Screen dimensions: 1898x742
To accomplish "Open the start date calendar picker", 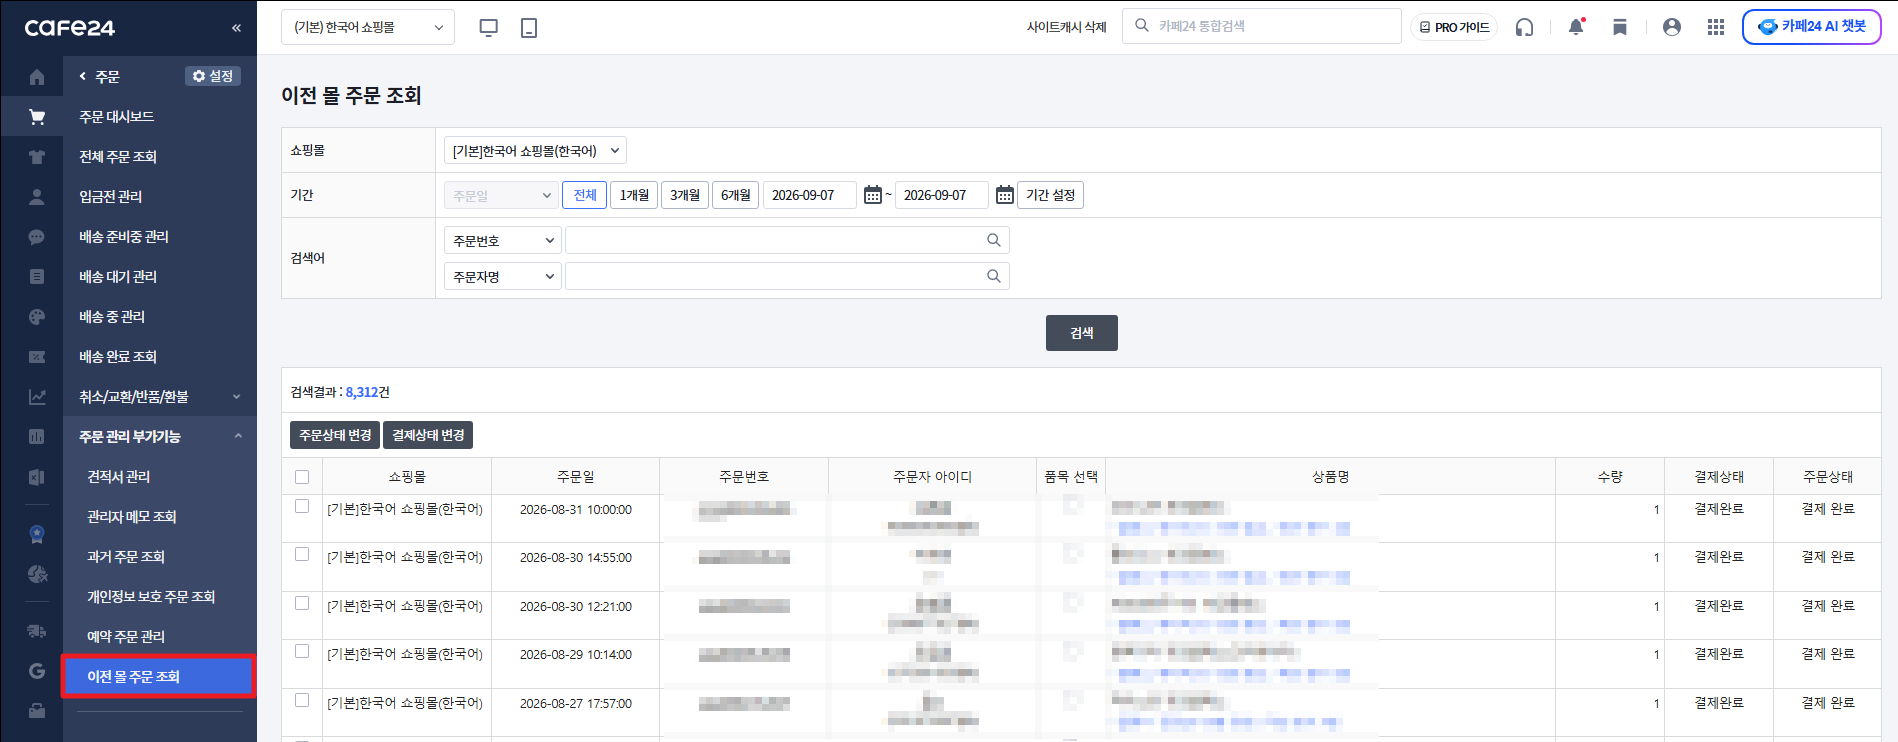I will pyautogui.click(x=873, y=195).
